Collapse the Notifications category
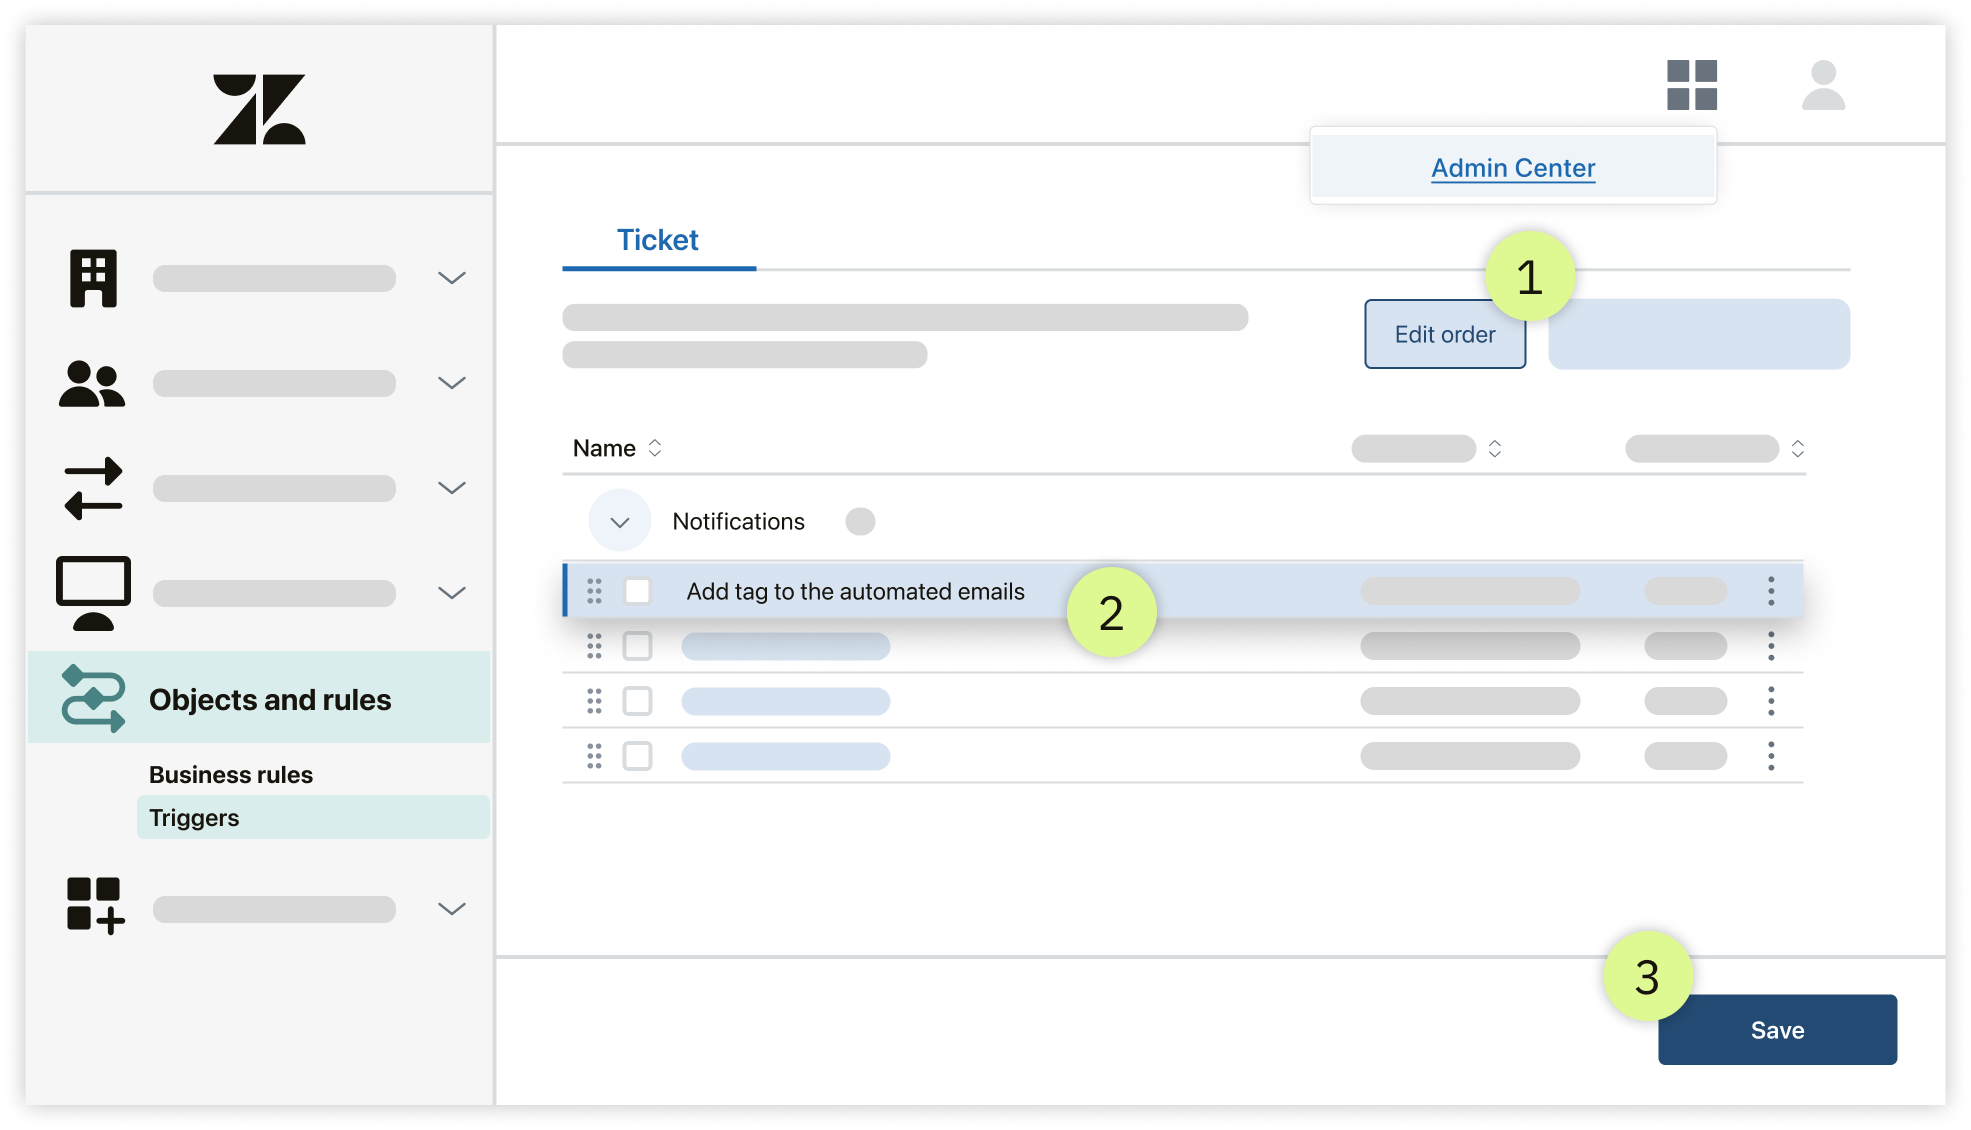 pos(619,522)
